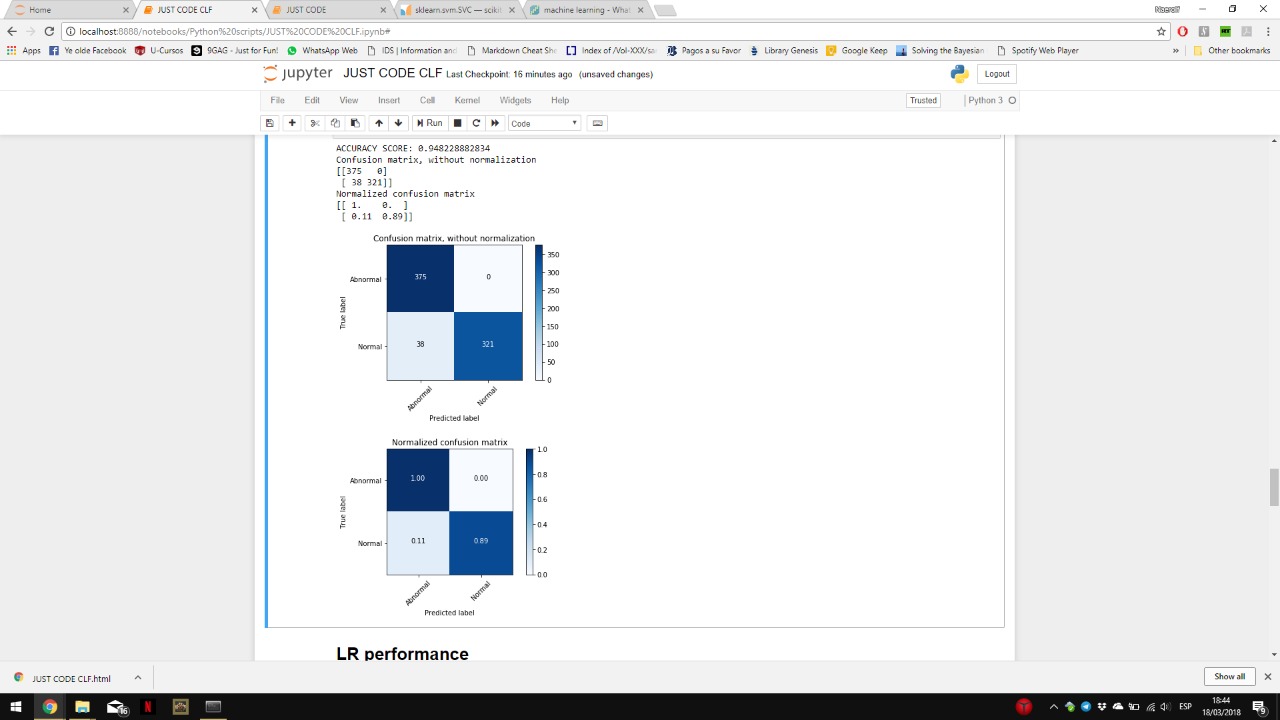Click the browser address bar

[610, 31]
